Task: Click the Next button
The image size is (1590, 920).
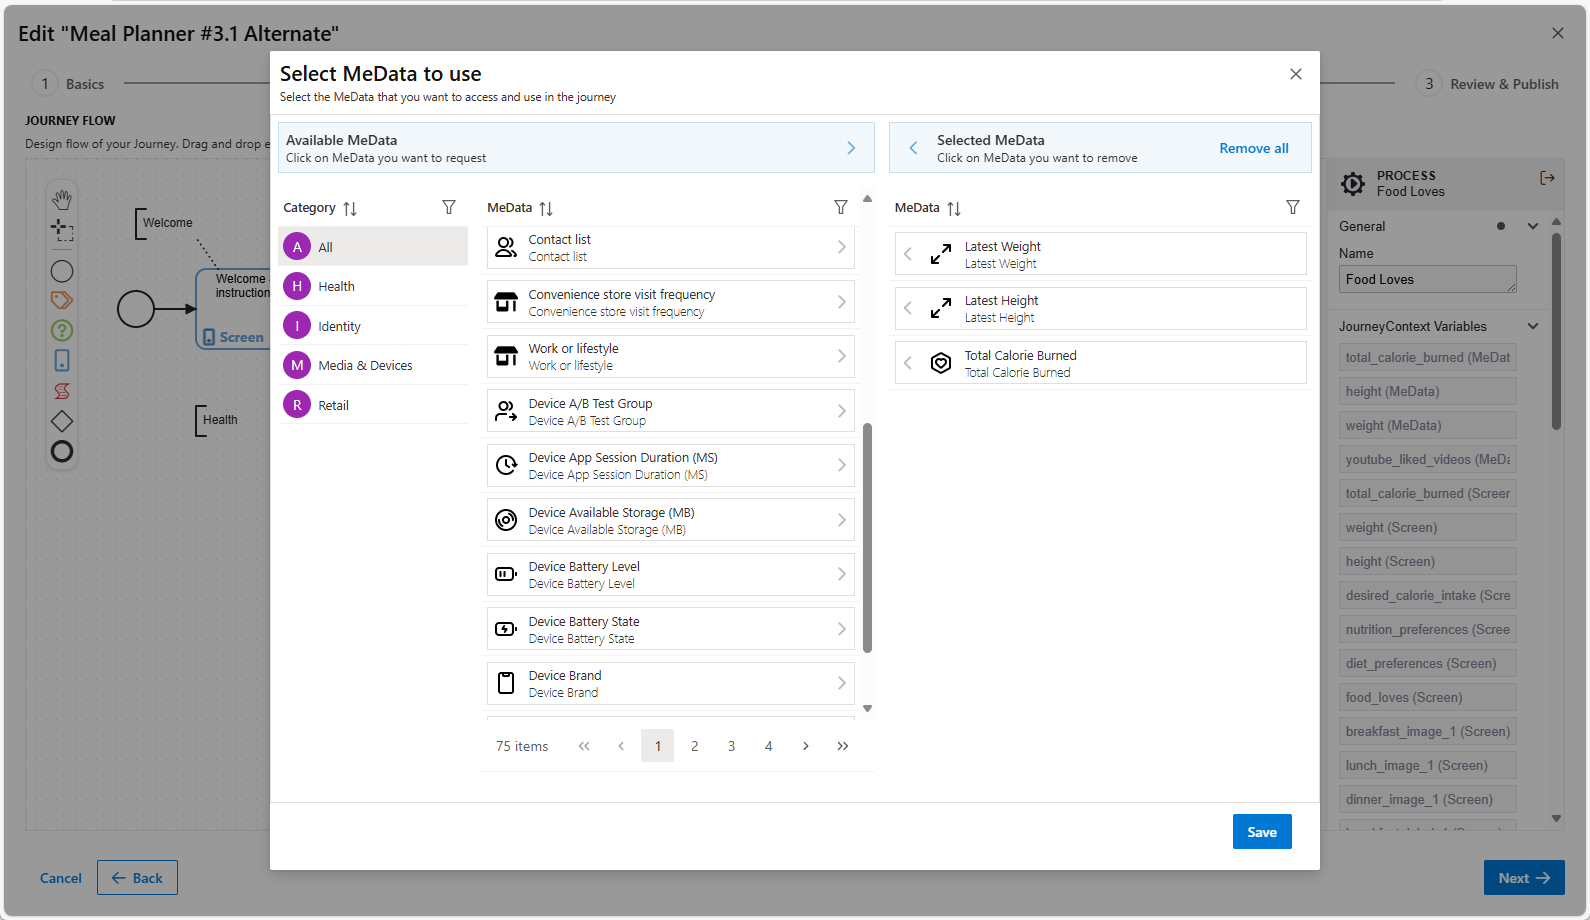Action: pyautogui.click(x=1524, y=878)
